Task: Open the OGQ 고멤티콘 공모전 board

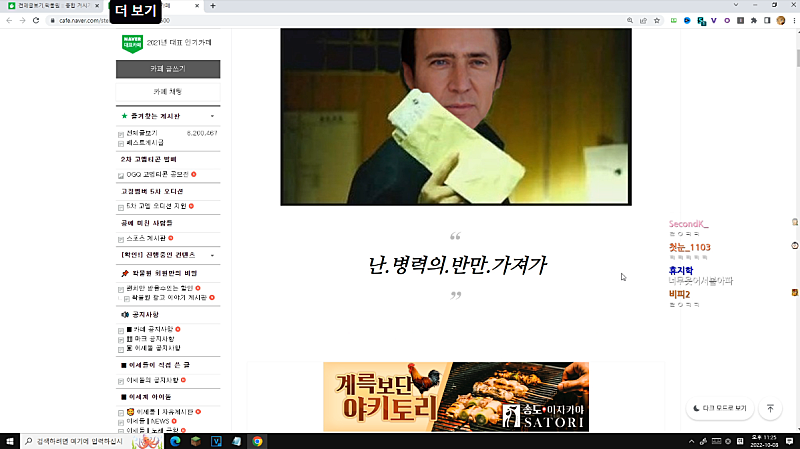Action: 157,174
